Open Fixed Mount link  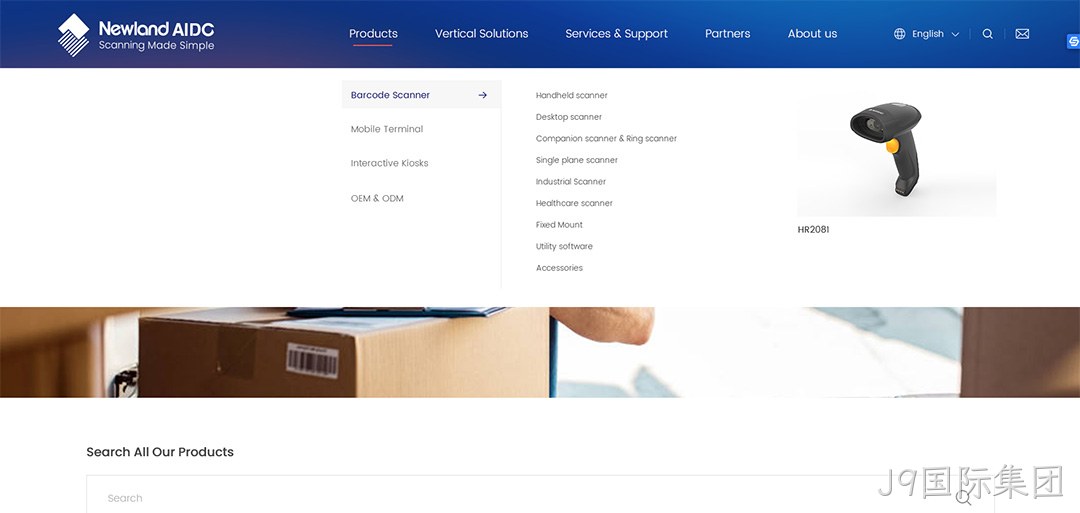click(x=559, y=224)
